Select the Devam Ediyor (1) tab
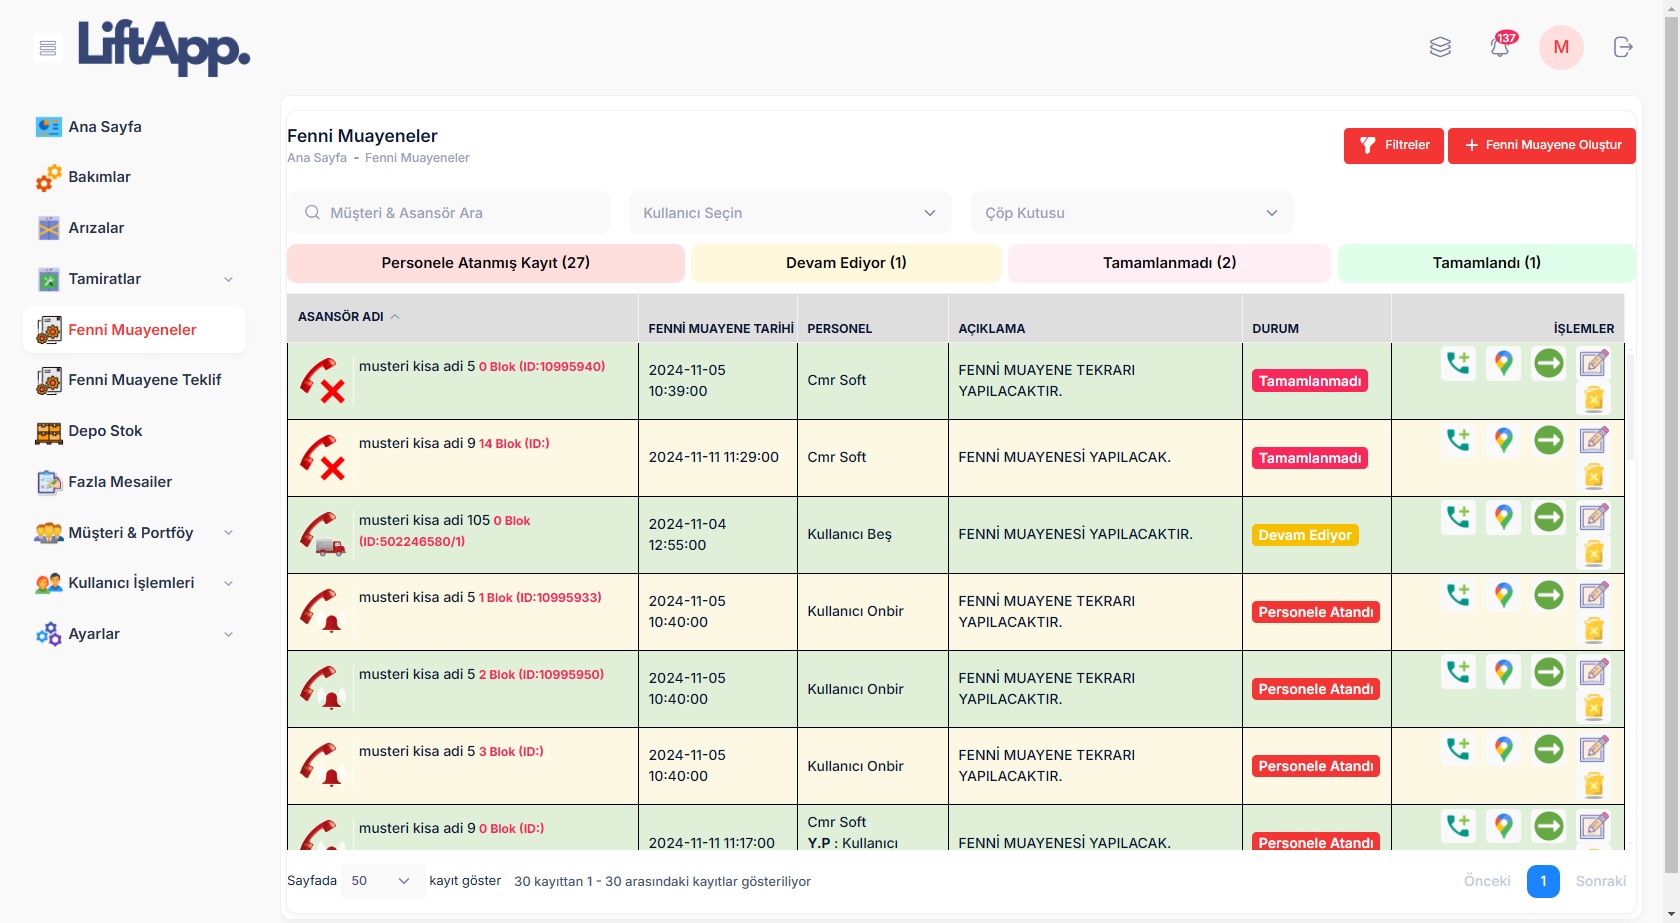Viewport: 1680px width, 923px height. pyautogui.click(x=846, y=263)
